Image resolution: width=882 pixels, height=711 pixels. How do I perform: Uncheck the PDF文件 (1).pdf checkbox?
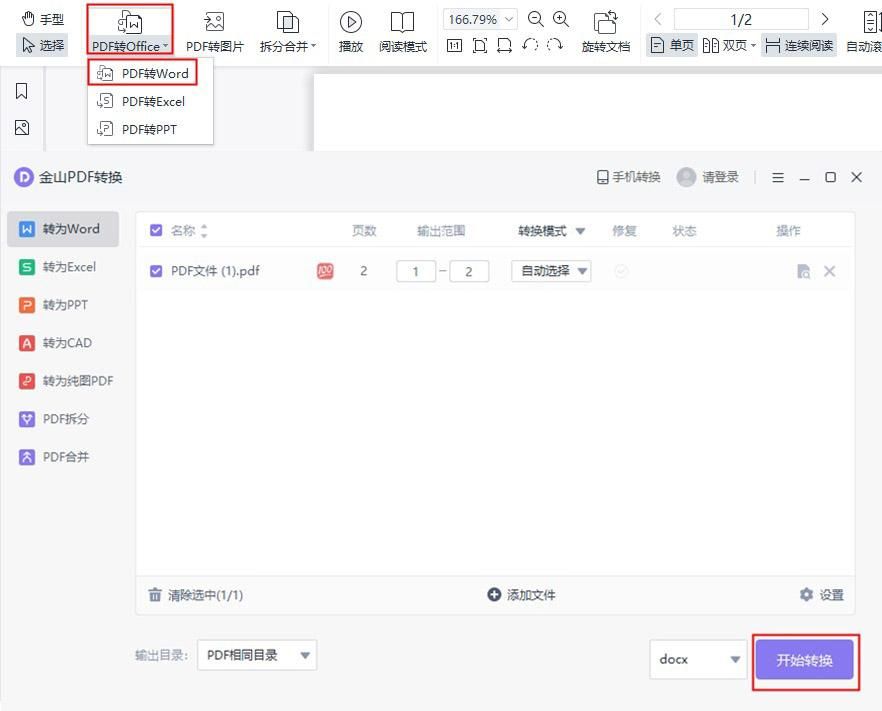tap(156, 271)
